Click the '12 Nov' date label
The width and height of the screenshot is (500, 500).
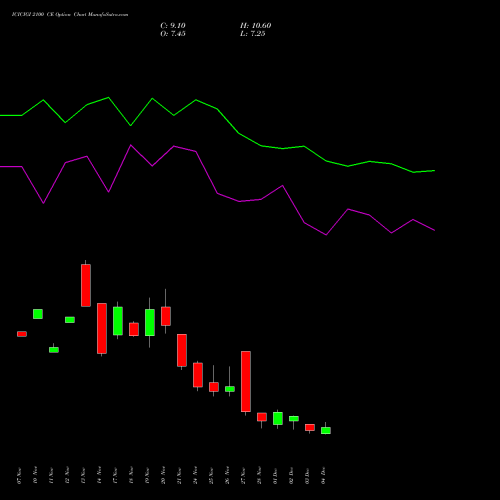coord(67,476)
